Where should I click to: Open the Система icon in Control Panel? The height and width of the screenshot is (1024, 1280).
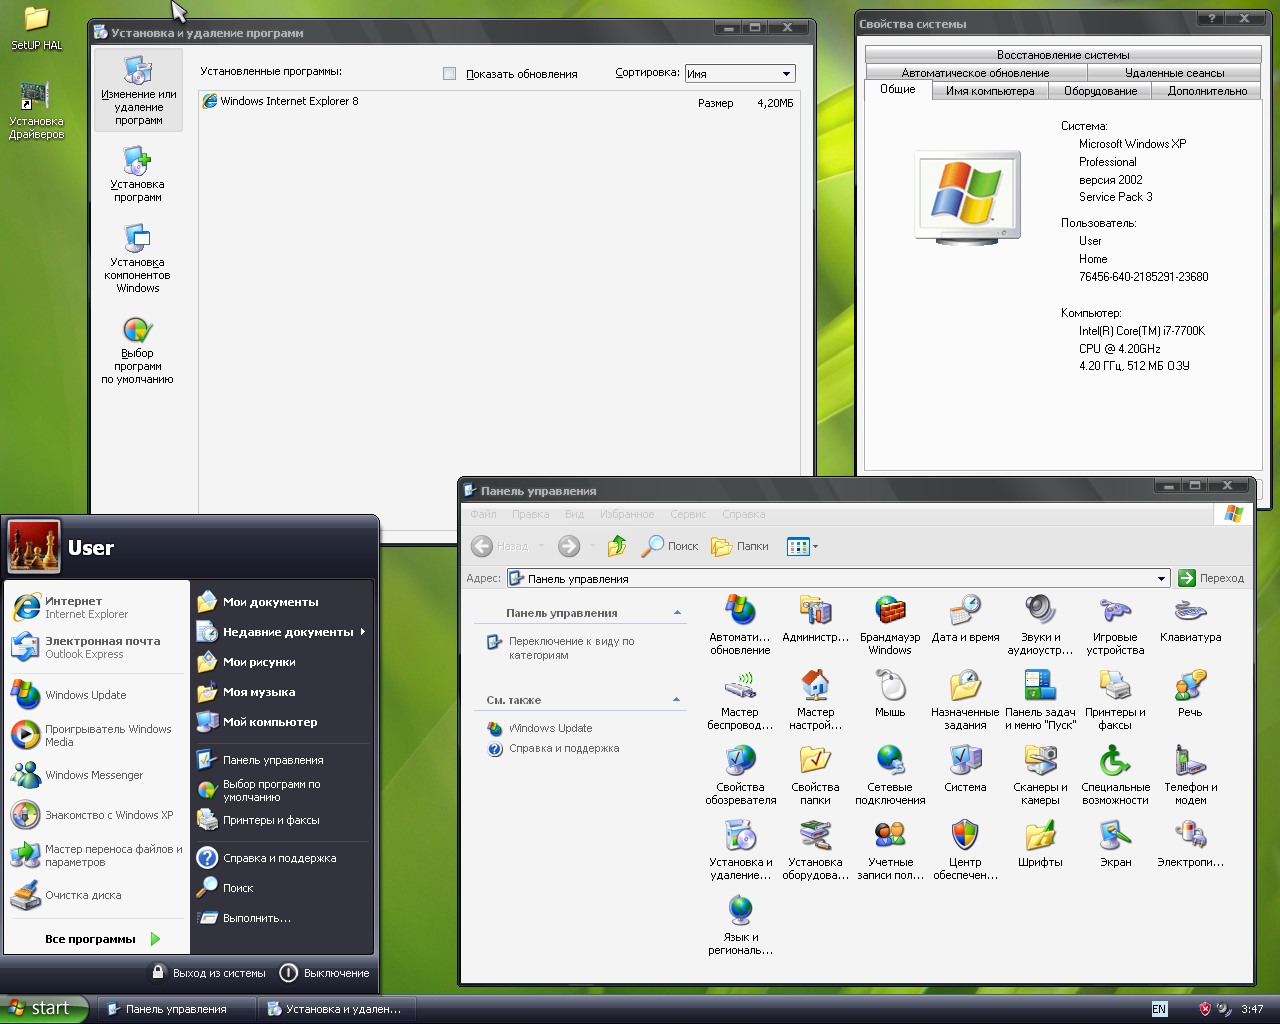[965, 769]
